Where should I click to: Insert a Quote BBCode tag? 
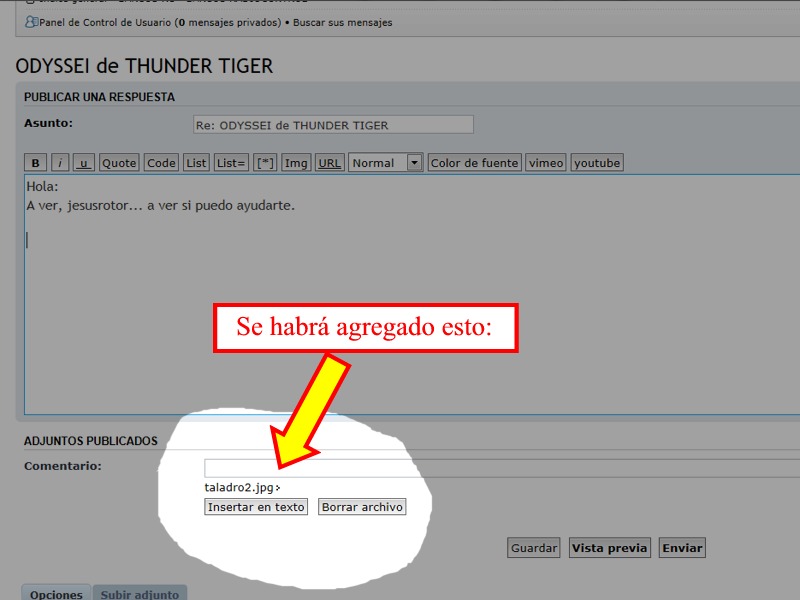click(119, 163)
